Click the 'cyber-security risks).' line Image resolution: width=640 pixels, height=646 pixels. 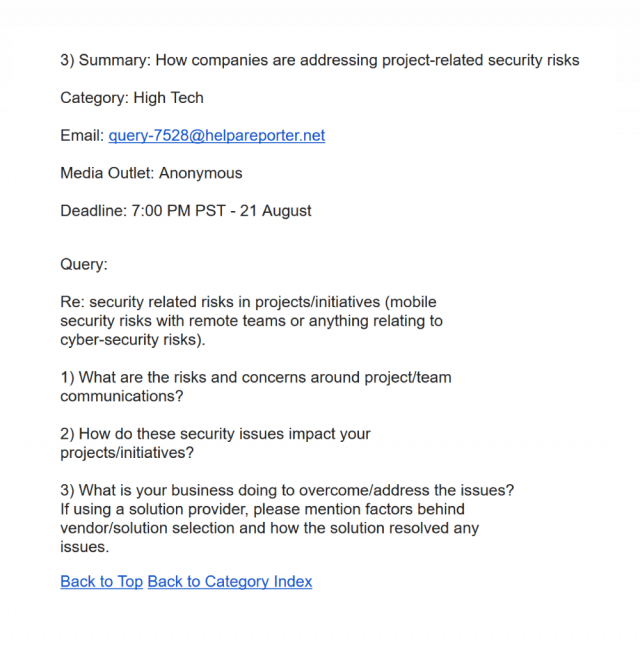(132, 340)
